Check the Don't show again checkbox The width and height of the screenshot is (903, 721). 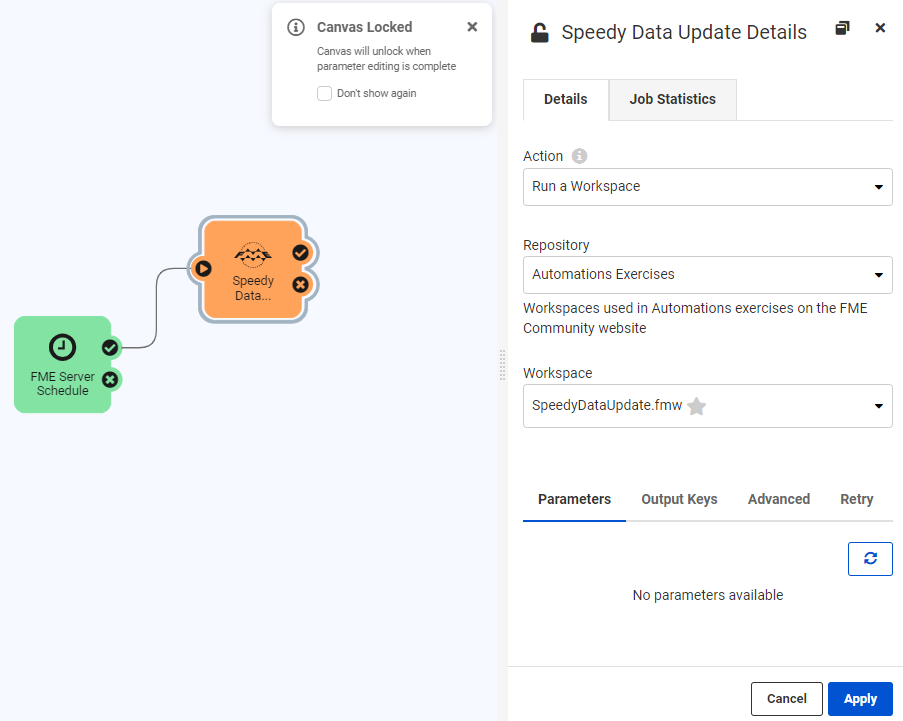point(324,93)
